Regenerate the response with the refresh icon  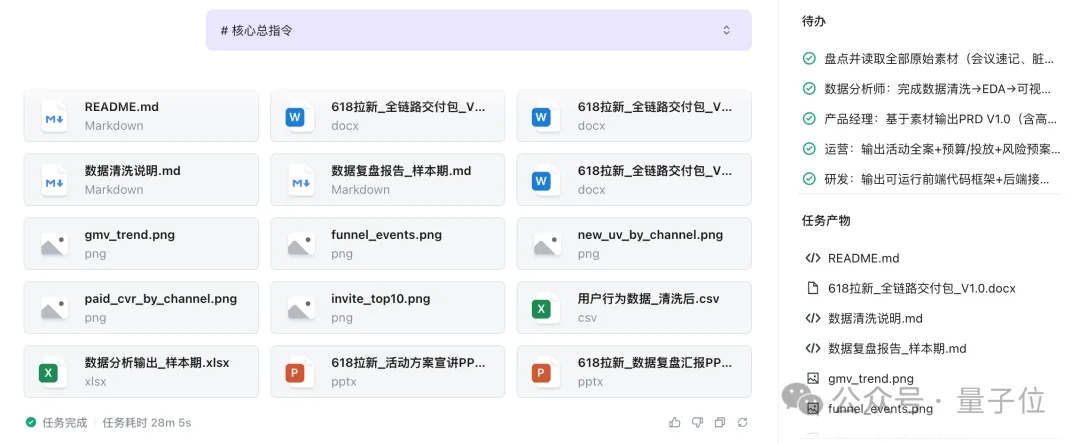[x=742, y=423]
